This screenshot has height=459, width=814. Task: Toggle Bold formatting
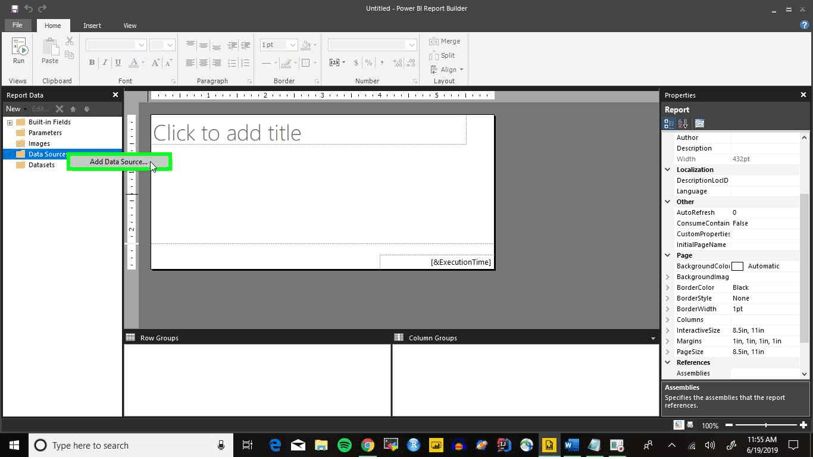pyautogui.click(x=92, y=63)
